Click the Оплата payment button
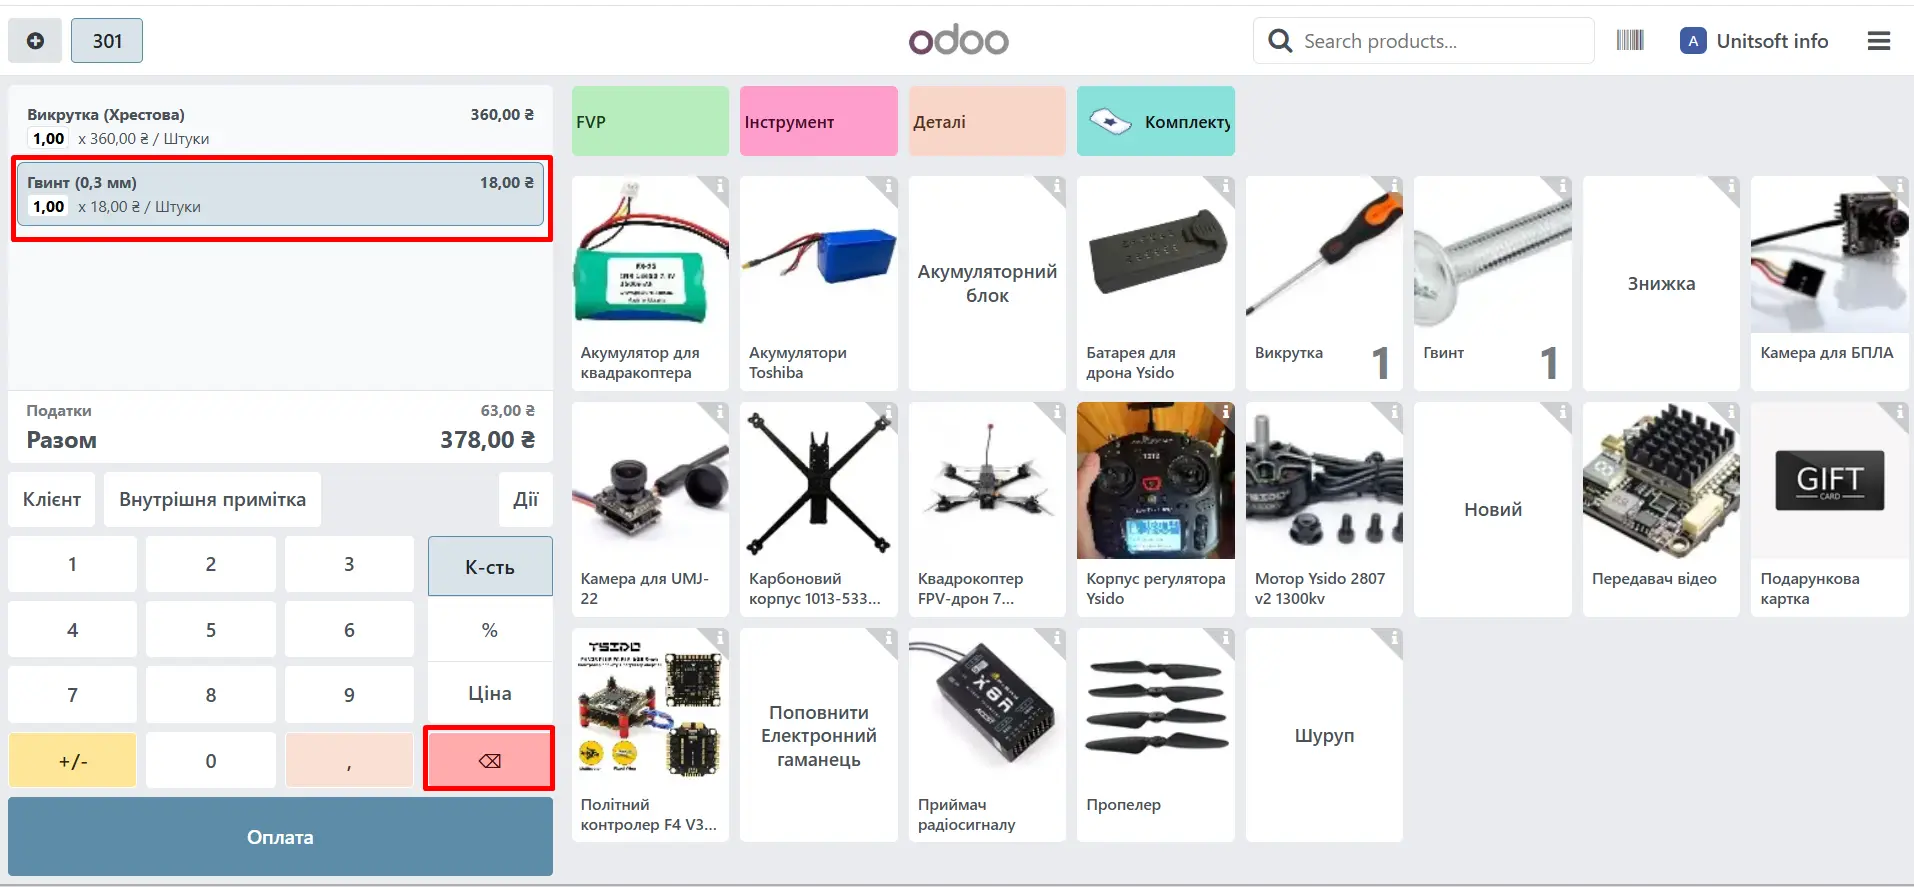Screen dimensions: 1914x887 tap(280, 837)
